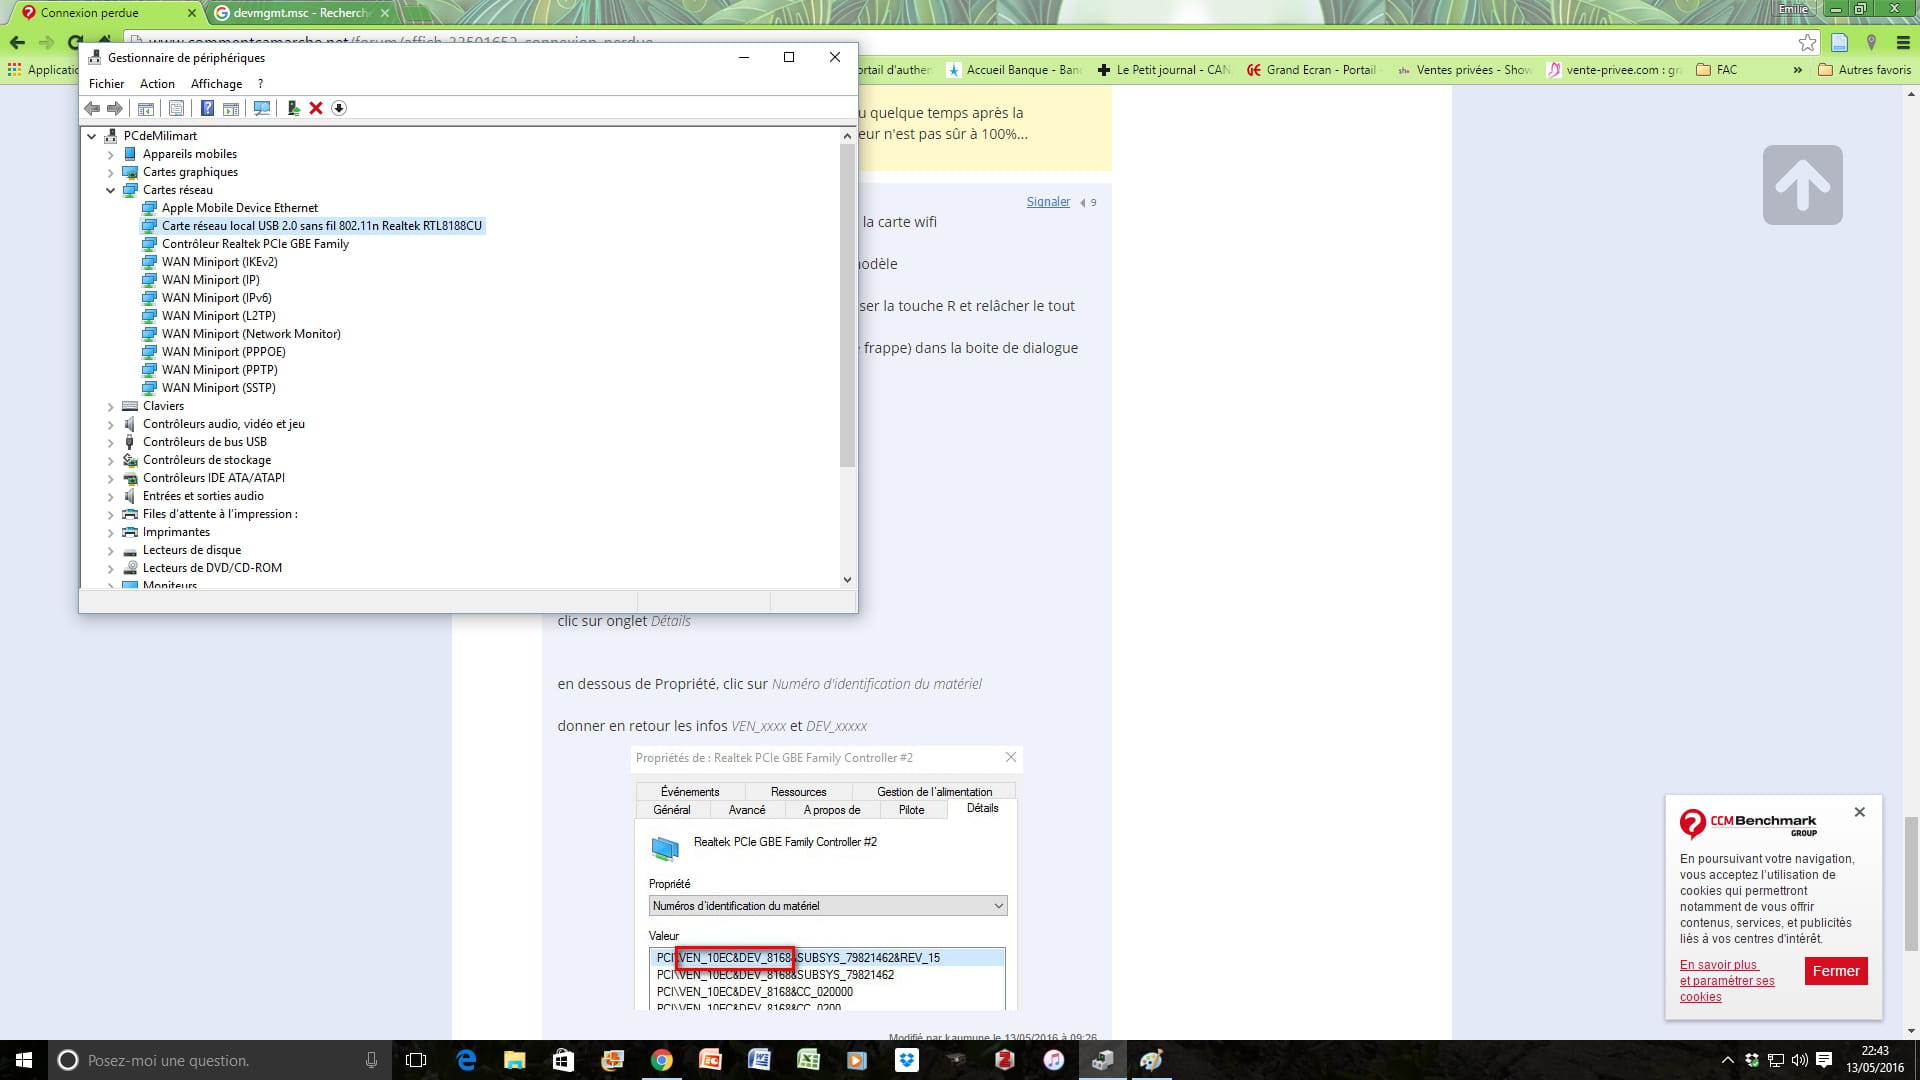Image resolution: width=1920 pixels, height=1080 pixels.
Task: Click the show/hide console tree toolbar icon
Action: [146, 108]
